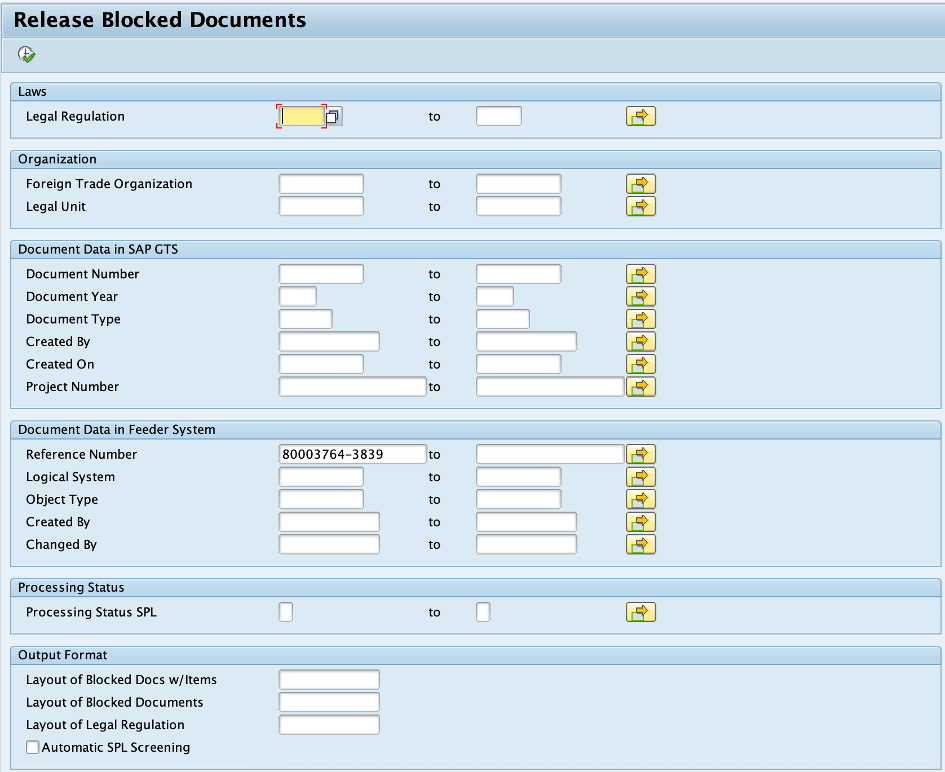Click the Legal Unit from field
This screenshot has width=945, height=772.
click(321, 207)
